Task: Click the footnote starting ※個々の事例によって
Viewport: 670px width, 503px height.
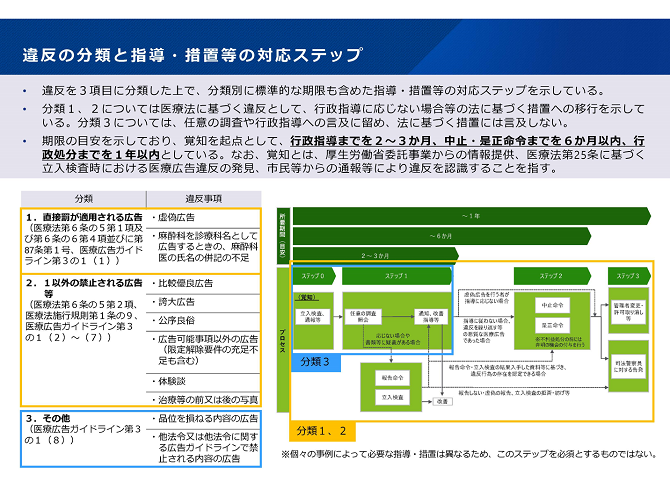Action: click(x=469, y=454)
